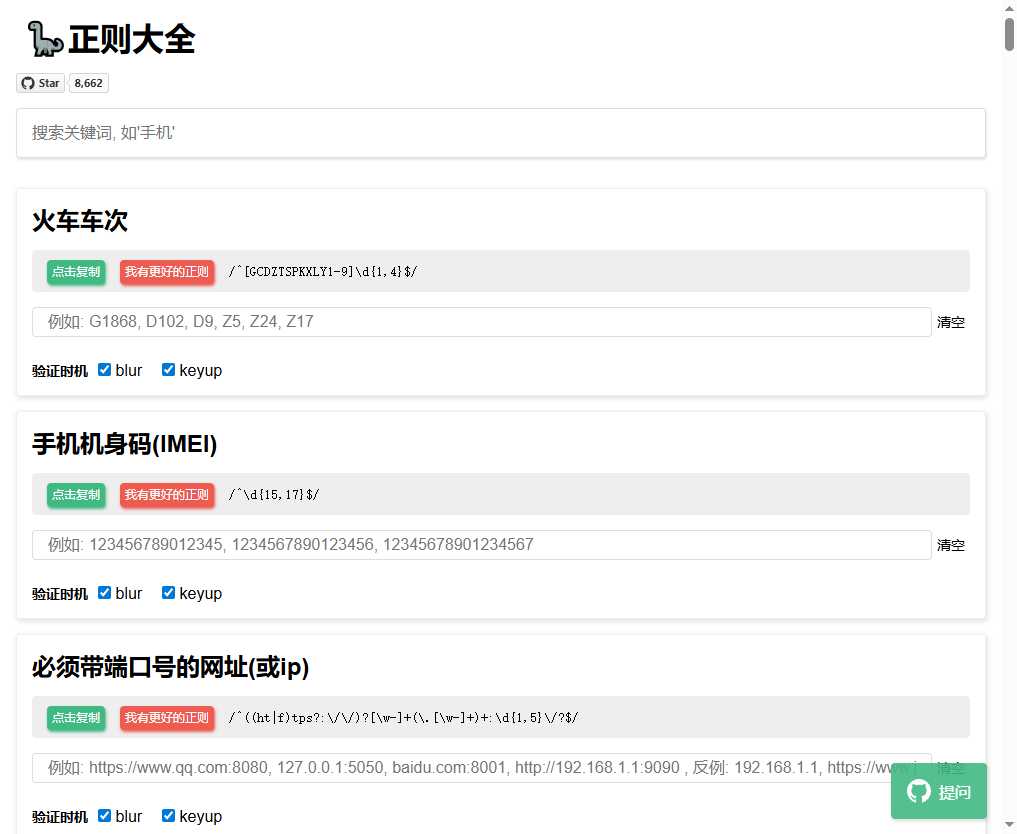Image resolution: width=1017 pixels, height=834 pixels.
Task: Toggle keyup checkbox under 手机机身码(IMEI)
Action: click(x=169, y=593)
